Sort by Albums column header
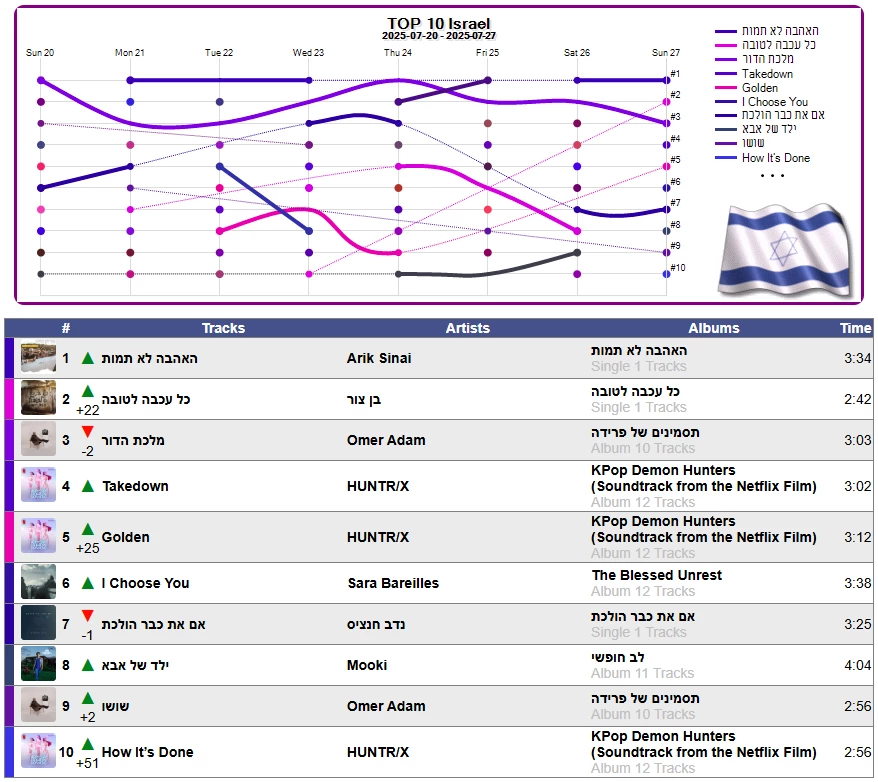 (714, 328)
